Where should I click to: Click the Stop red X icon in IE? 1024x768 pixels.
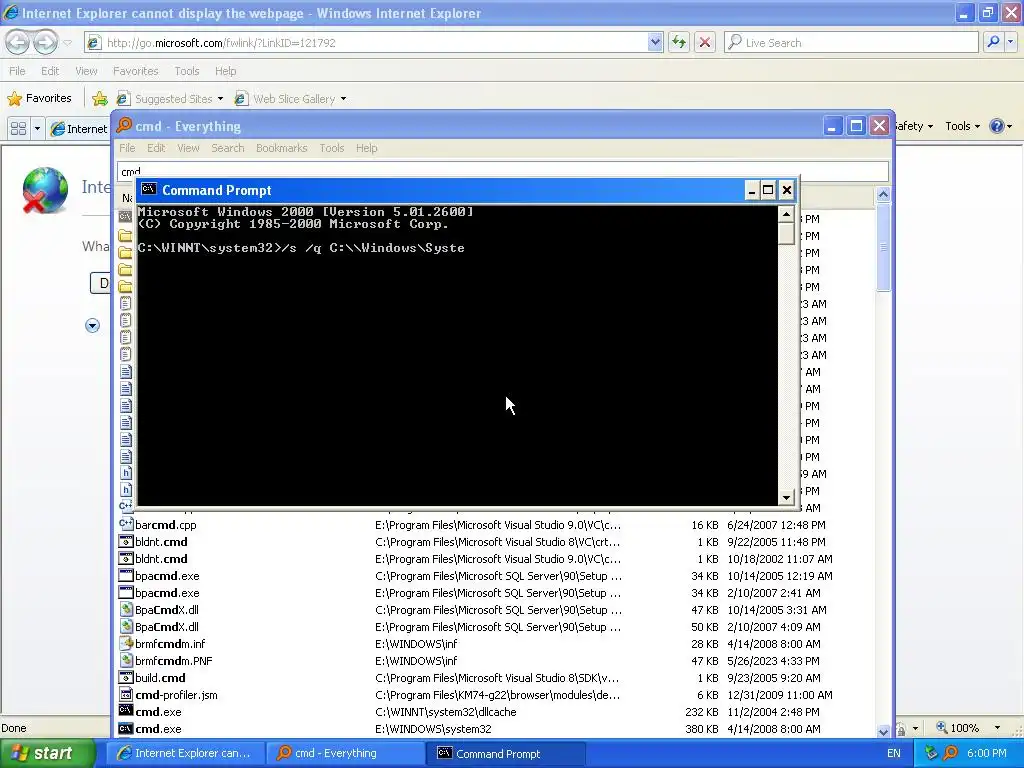[x=705, y=42]
